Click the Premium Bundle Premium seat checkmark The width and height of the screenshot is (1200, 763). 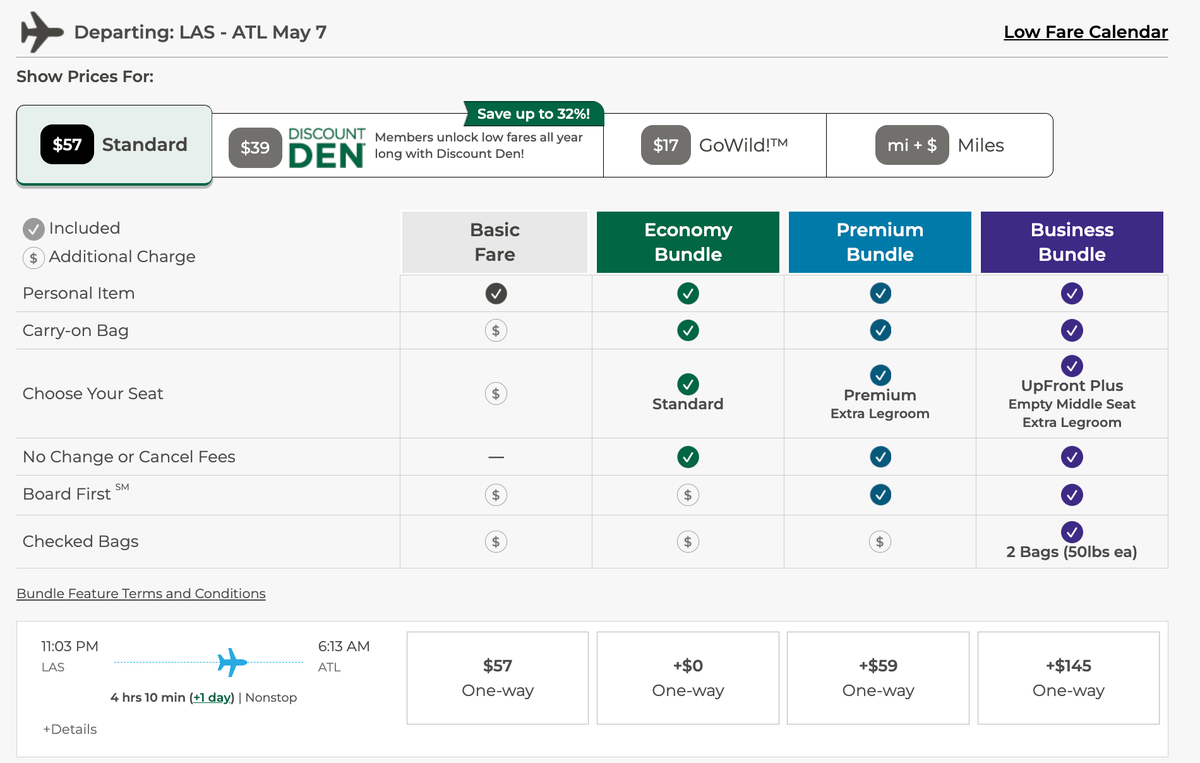880,375
